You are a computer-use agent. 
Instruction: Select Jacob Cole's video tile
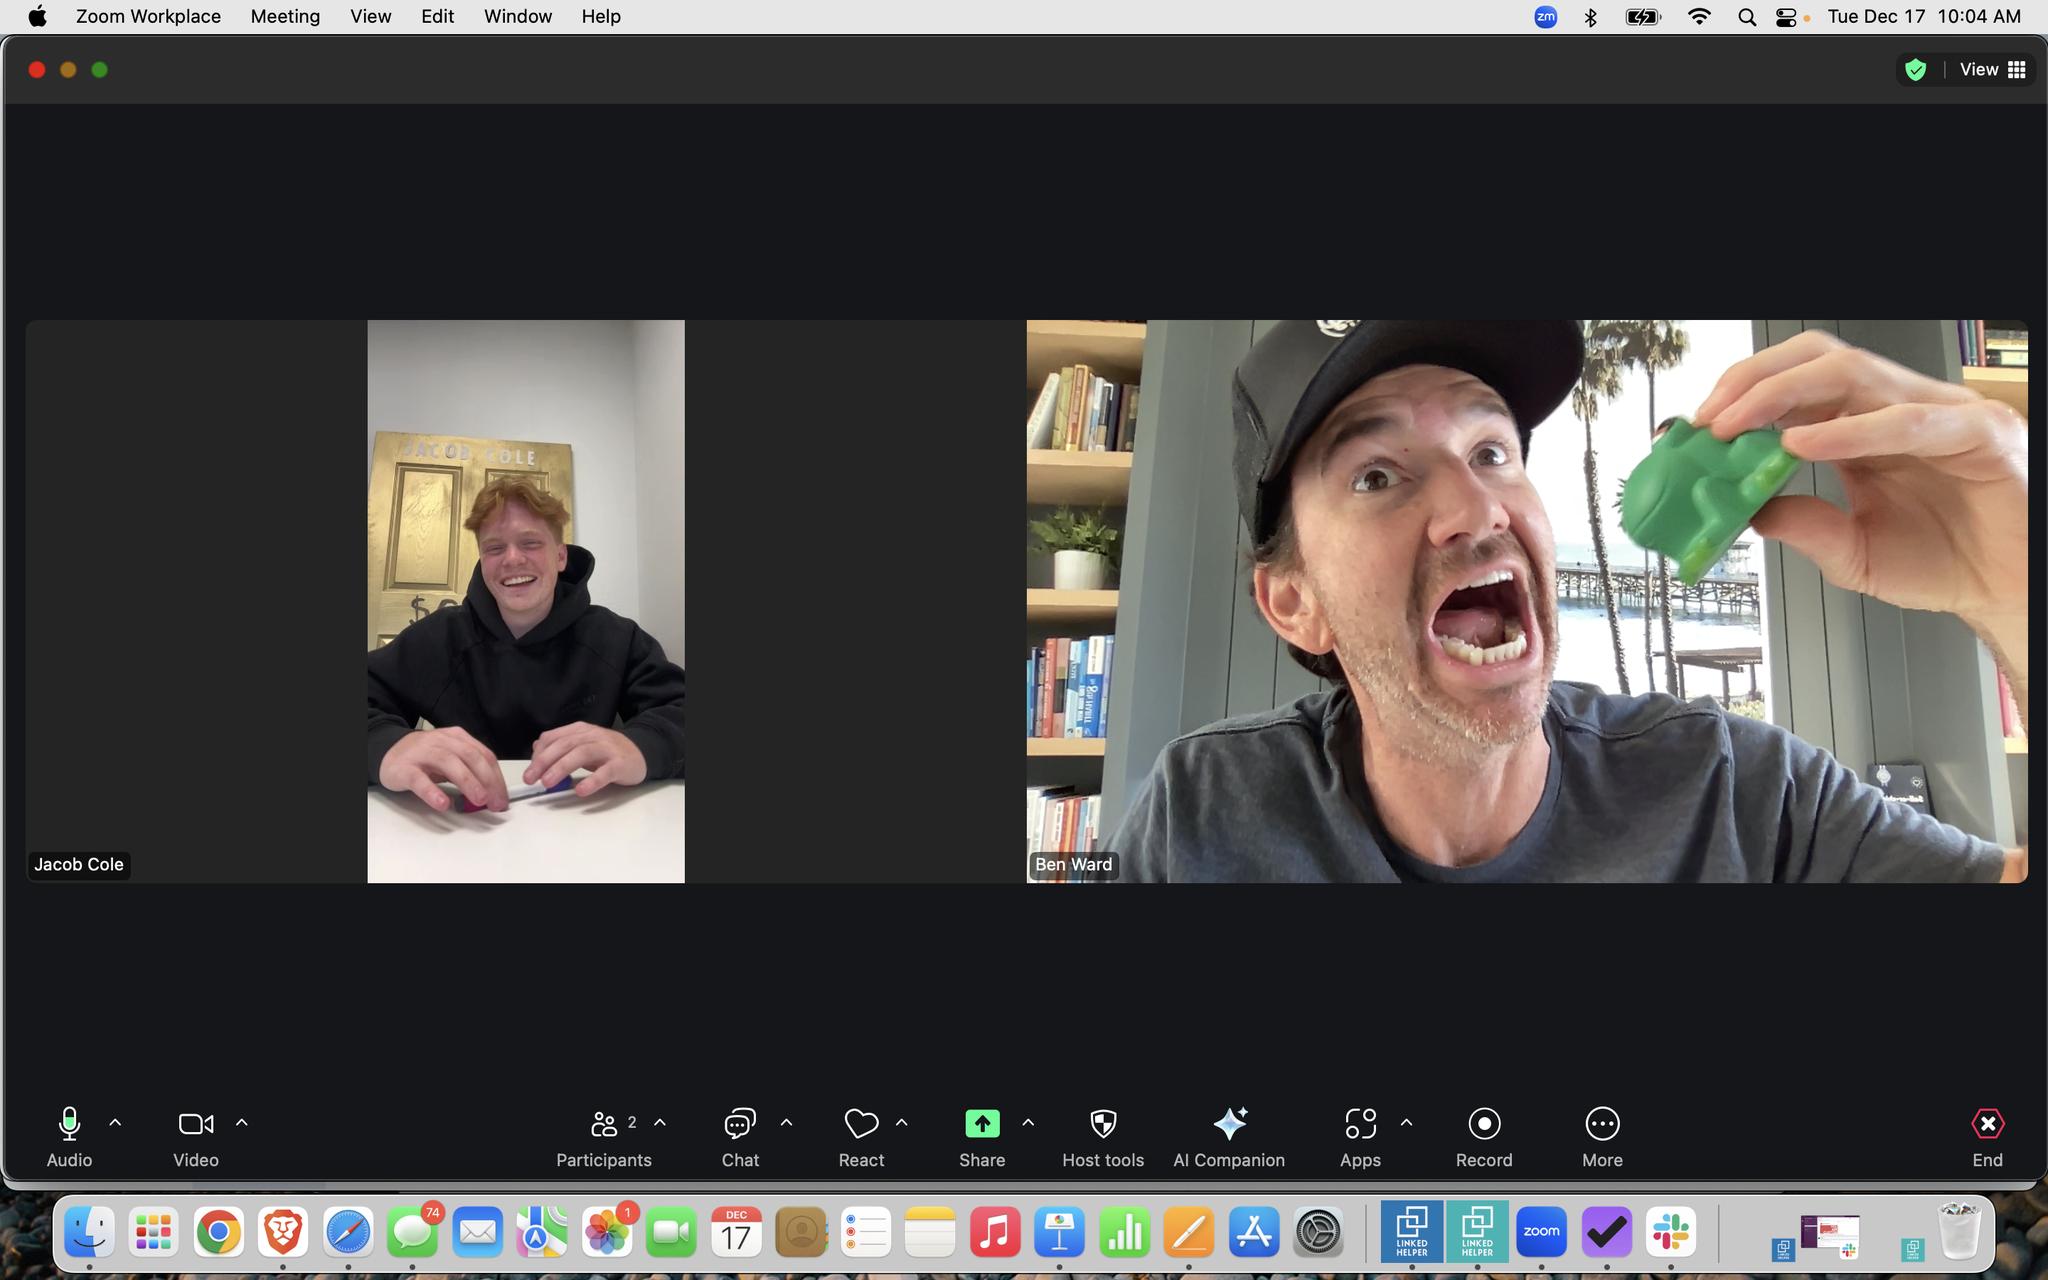click(x=526, y=601)
